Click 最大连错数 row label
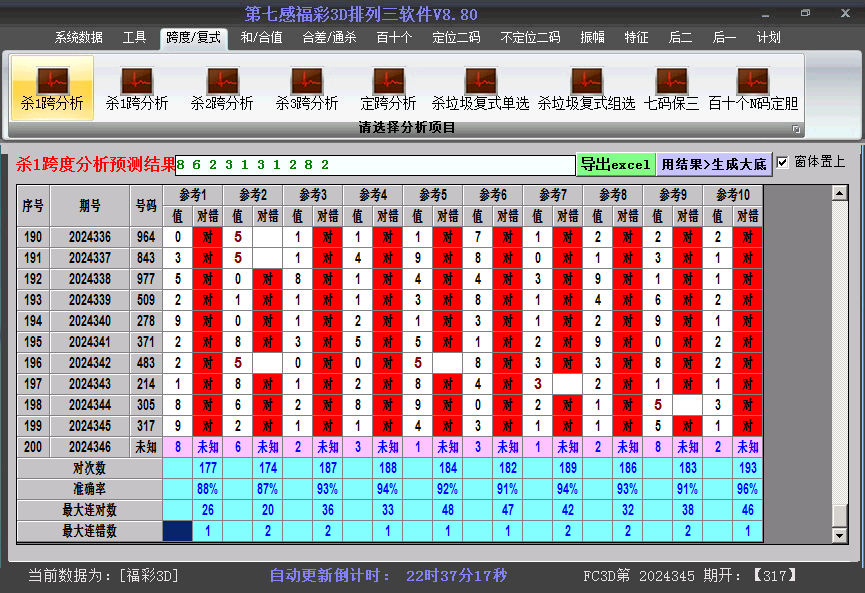The height and width of the screenshot is (593, 865). pyautogui.click(x=89, y=531)
